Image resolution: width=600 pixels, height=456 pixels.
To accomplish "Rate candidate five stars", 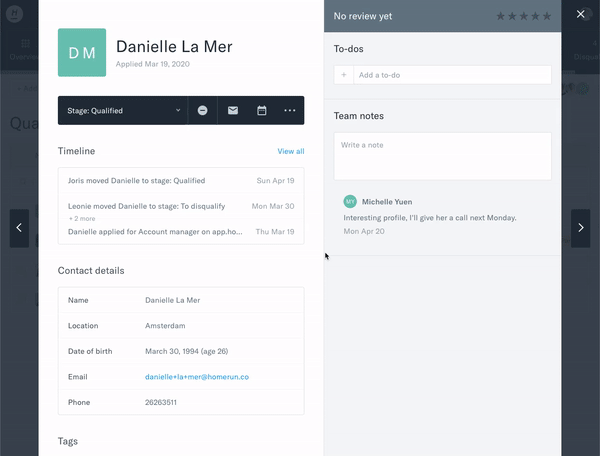I will (547, 16).
